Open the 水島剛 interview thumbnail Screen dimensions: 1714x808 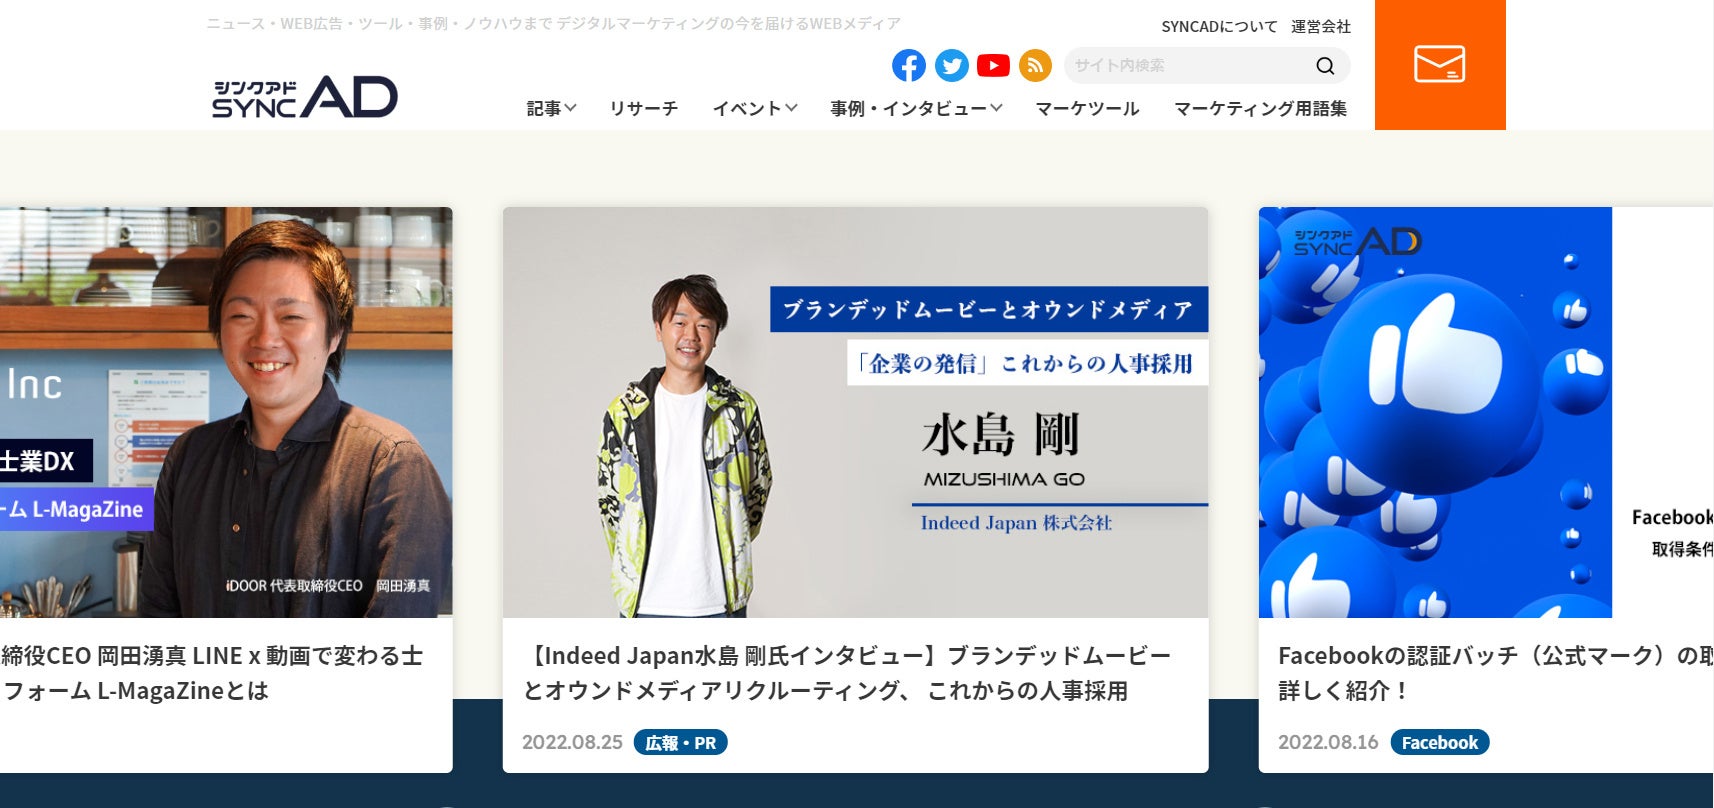(x=855, y=412)
